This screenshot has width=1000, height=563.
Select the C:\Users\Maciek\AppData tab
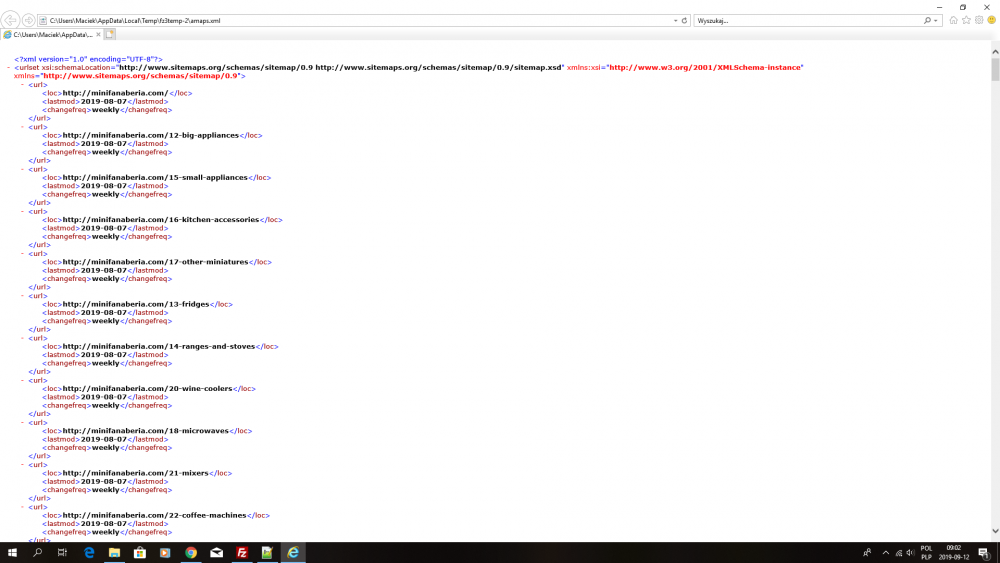pos(52,34)
